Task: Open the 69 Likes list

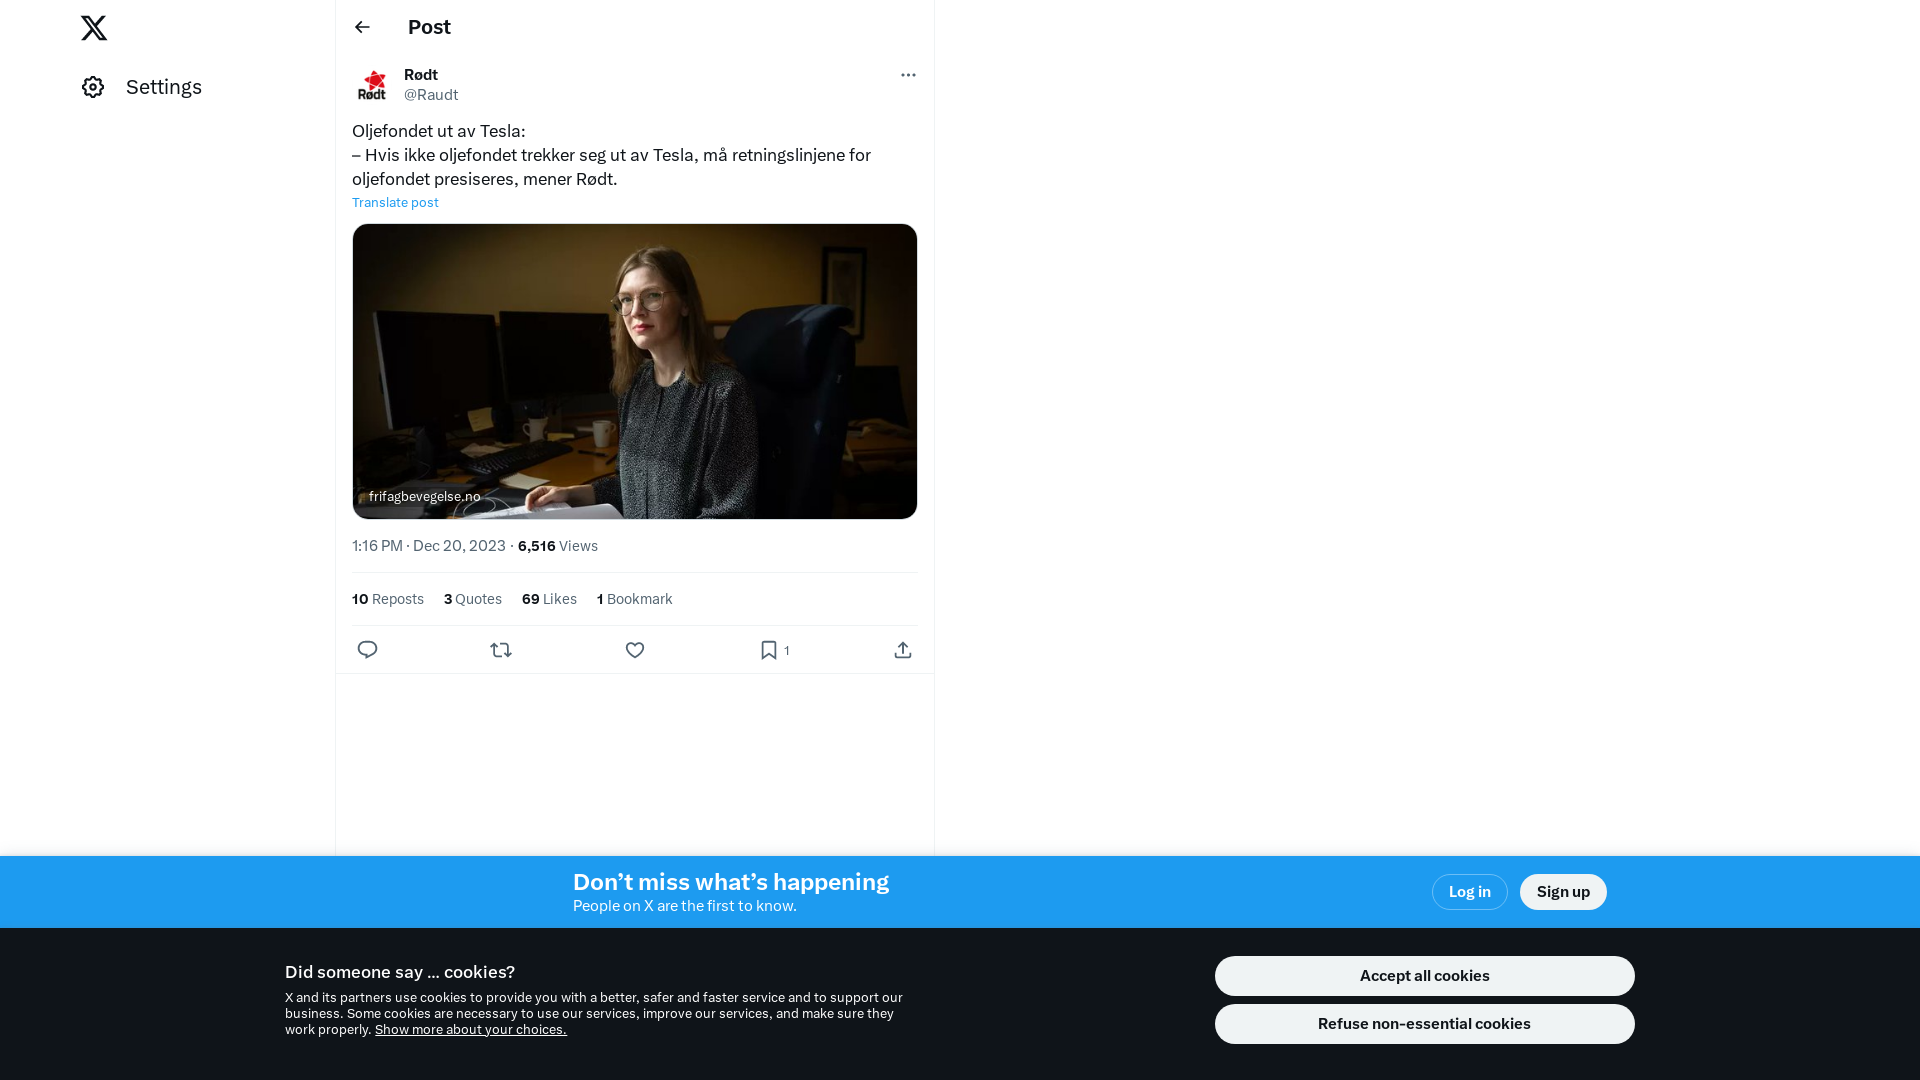Action: tap(549, 599)
